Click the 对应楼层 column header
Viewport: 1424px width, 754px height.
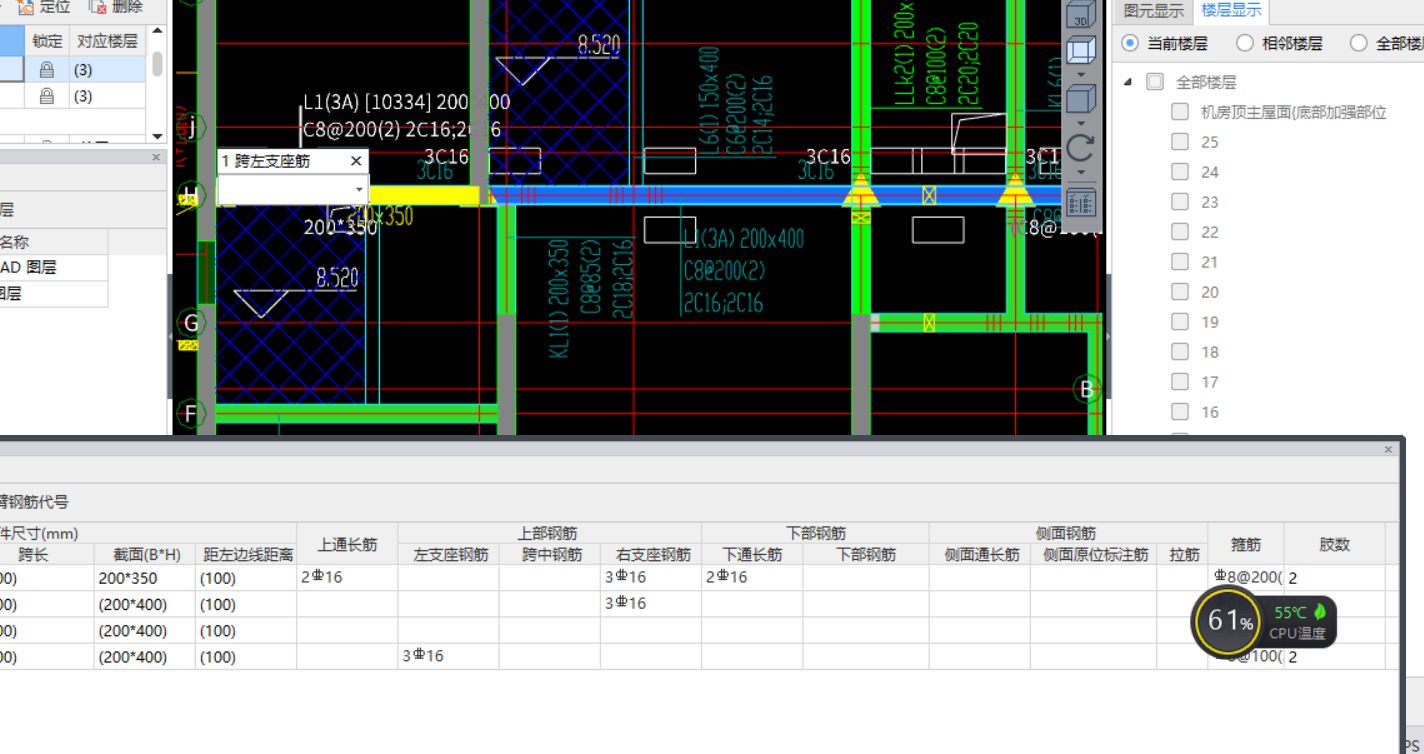(x=107, y=41)
